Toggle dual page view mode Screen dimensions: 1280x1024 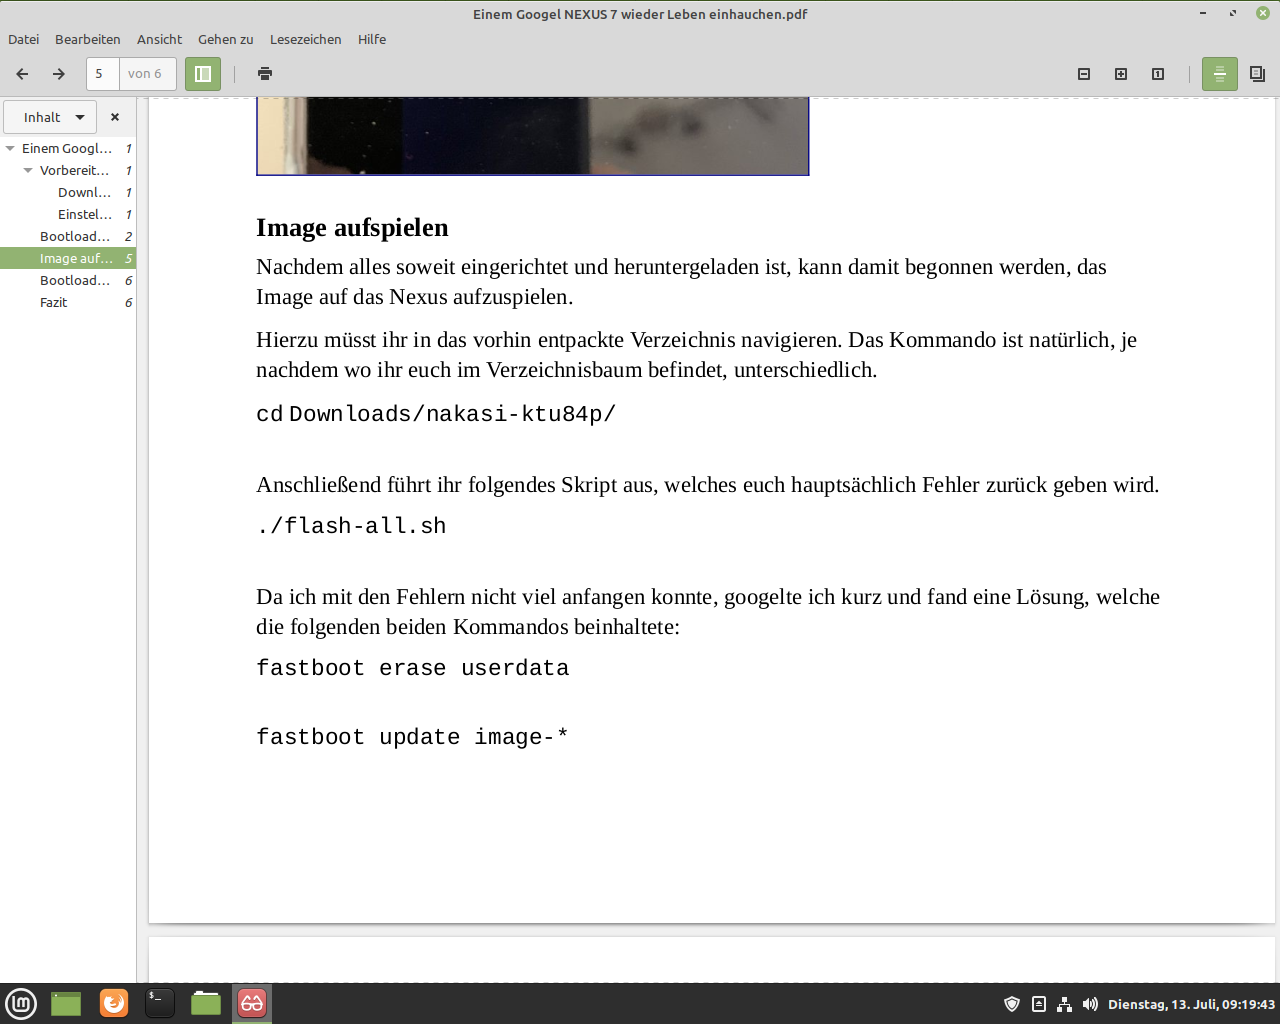(x=1257, y=74)
